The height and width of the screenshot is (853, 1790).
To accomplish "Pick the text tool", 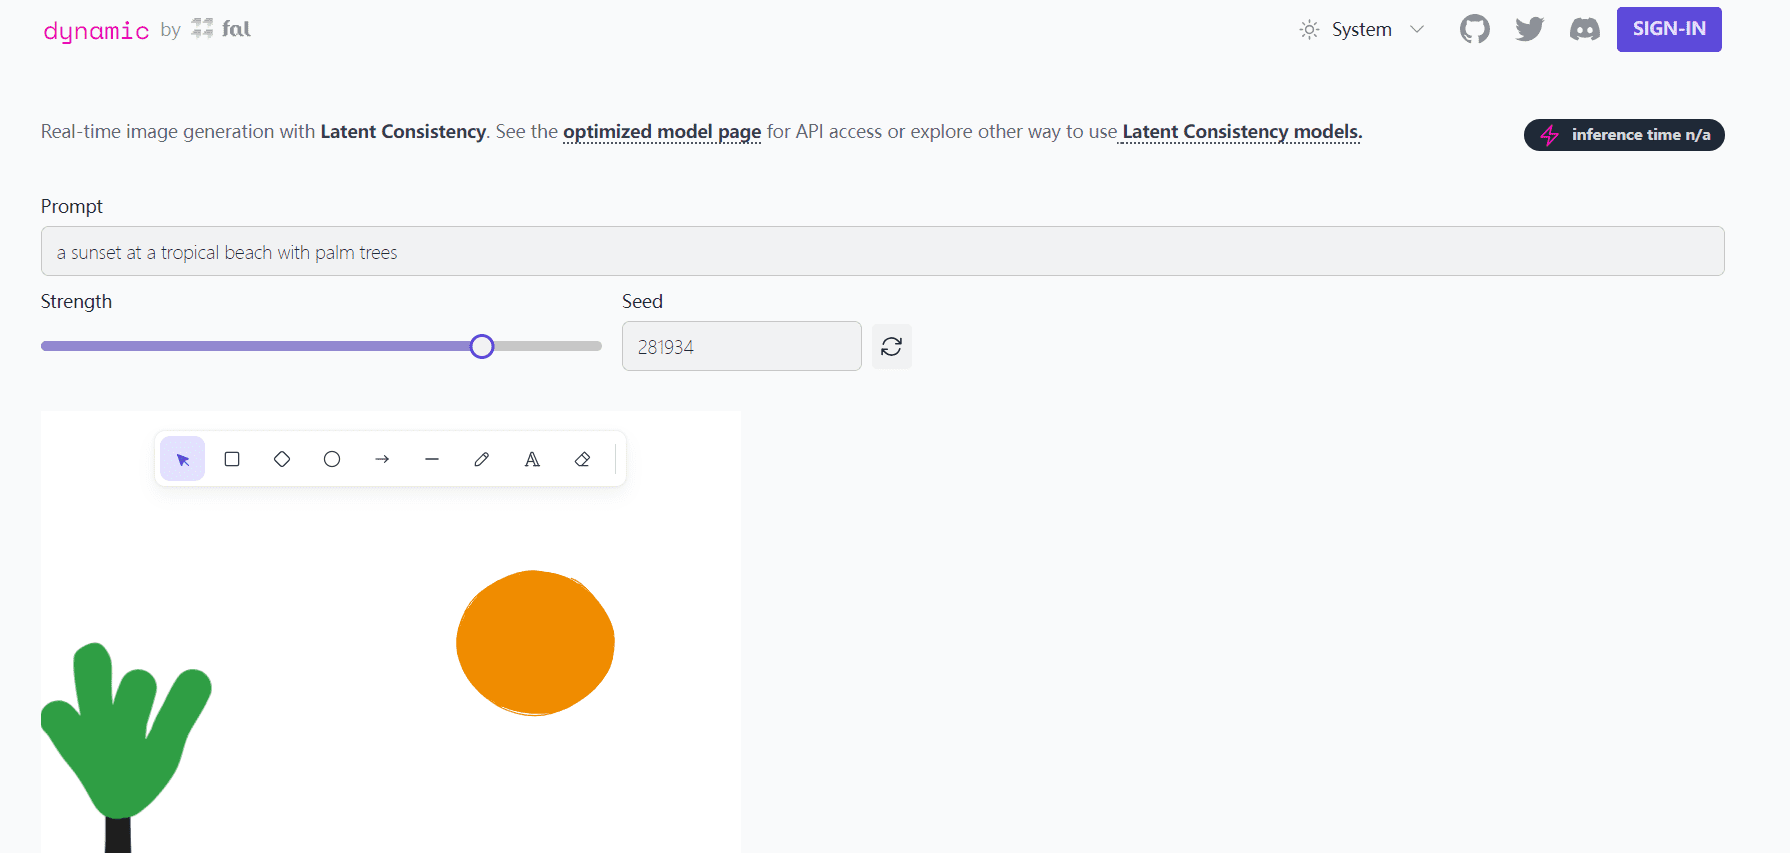I will [532, 459].
